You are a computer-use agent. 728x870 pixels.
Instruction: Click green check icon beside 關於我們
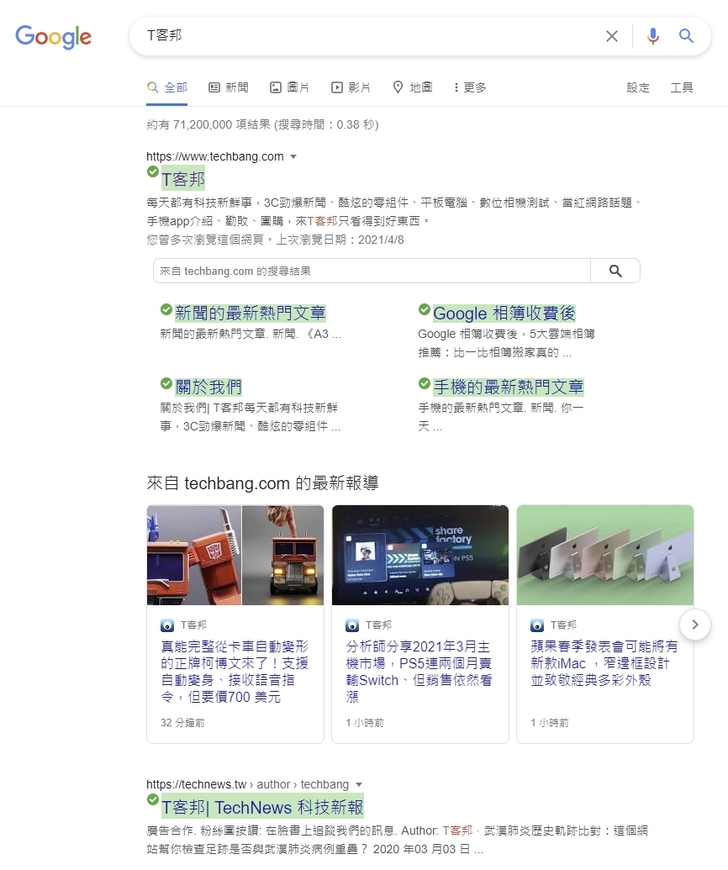pyautogui.click(x=166, y=383)
